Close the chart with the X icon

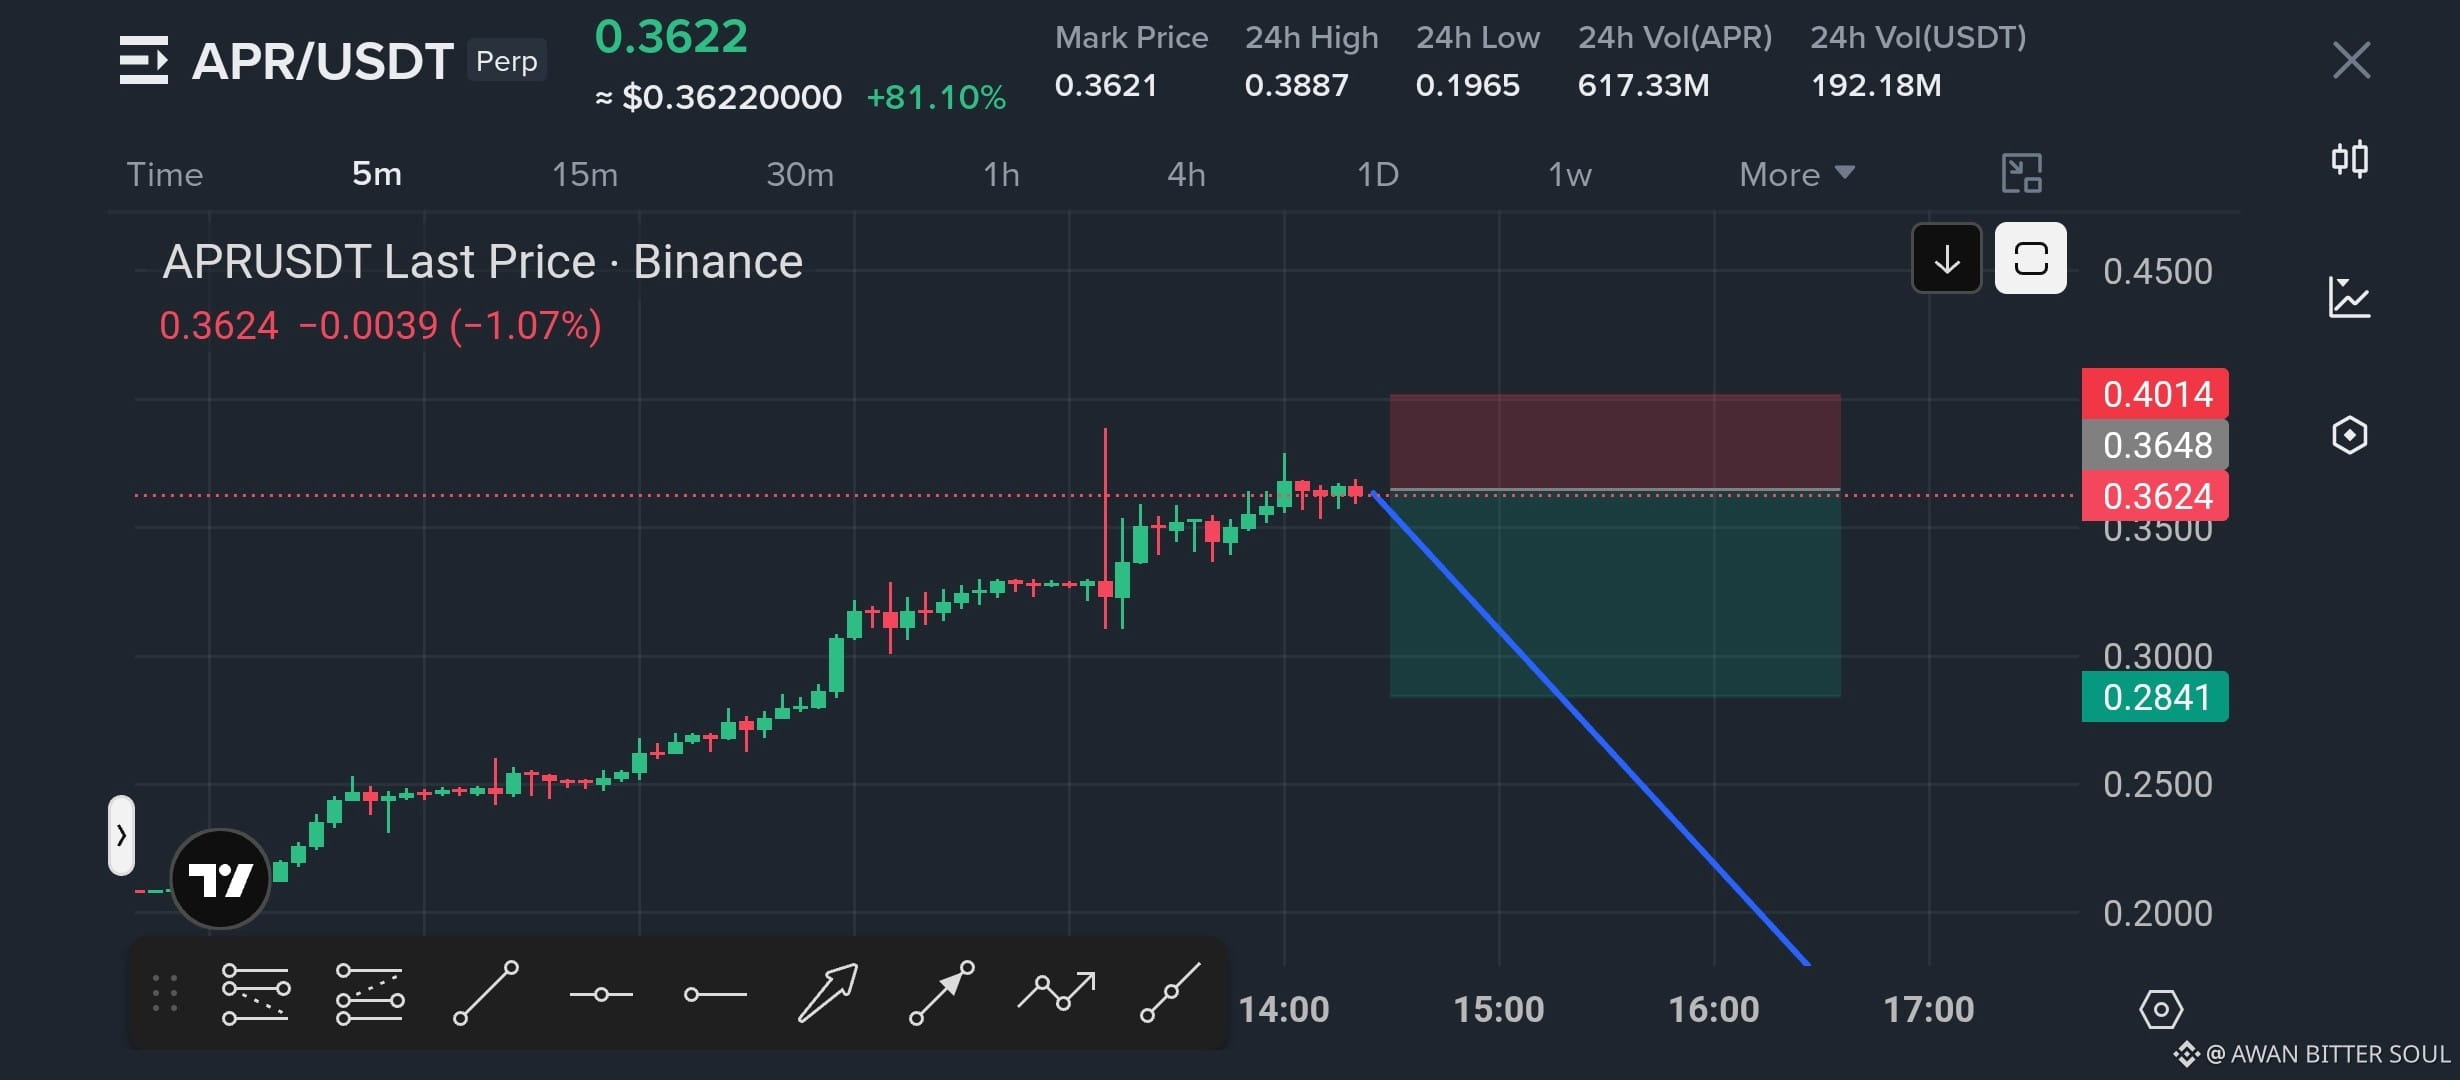[x=2351, y=60]
